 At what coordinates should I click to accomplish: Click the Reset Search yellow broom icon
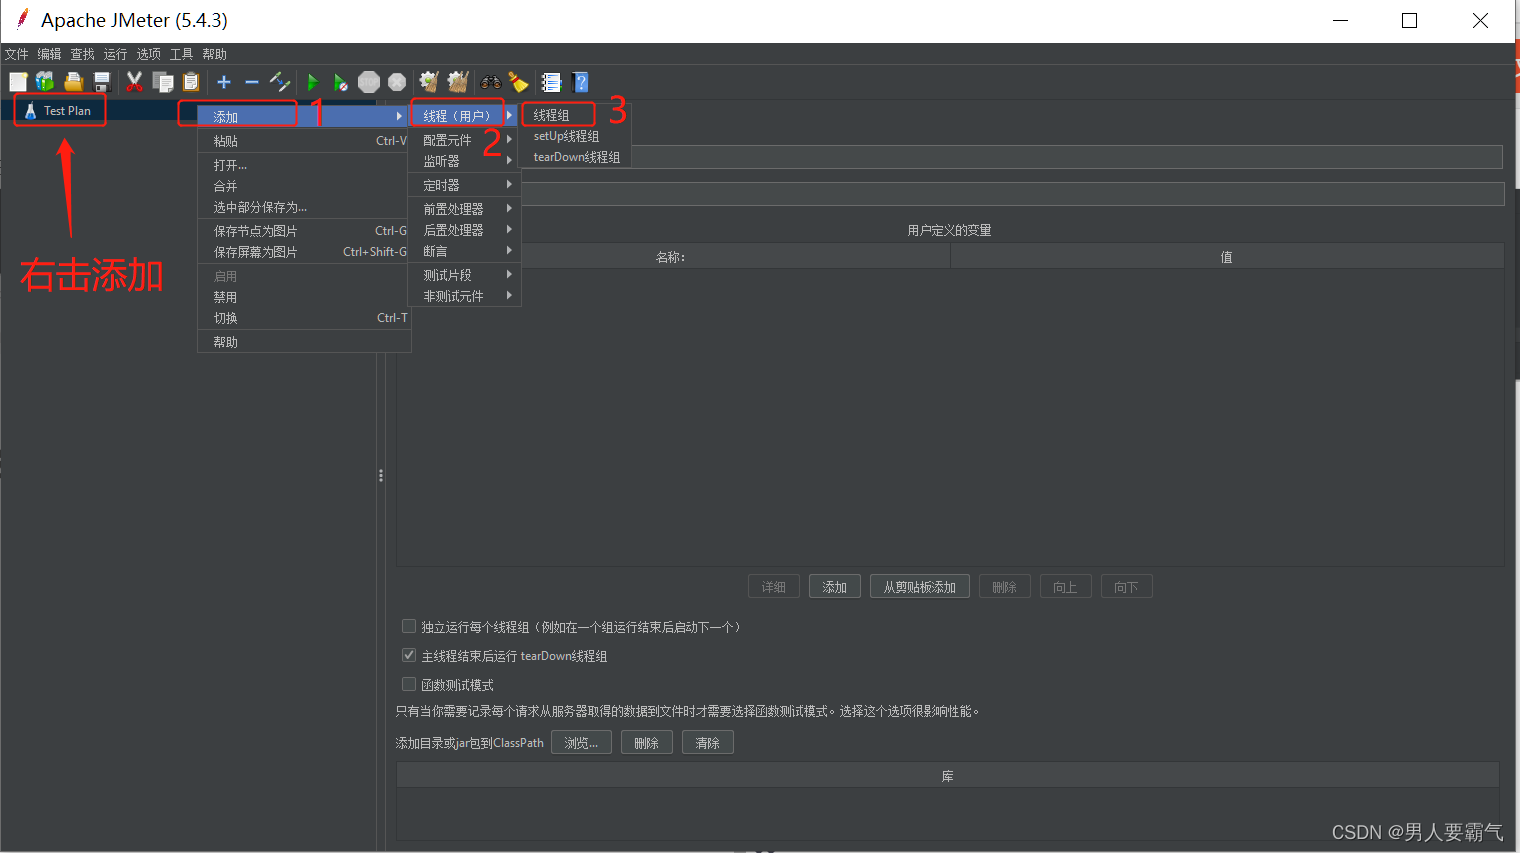(x=518, y=82)
